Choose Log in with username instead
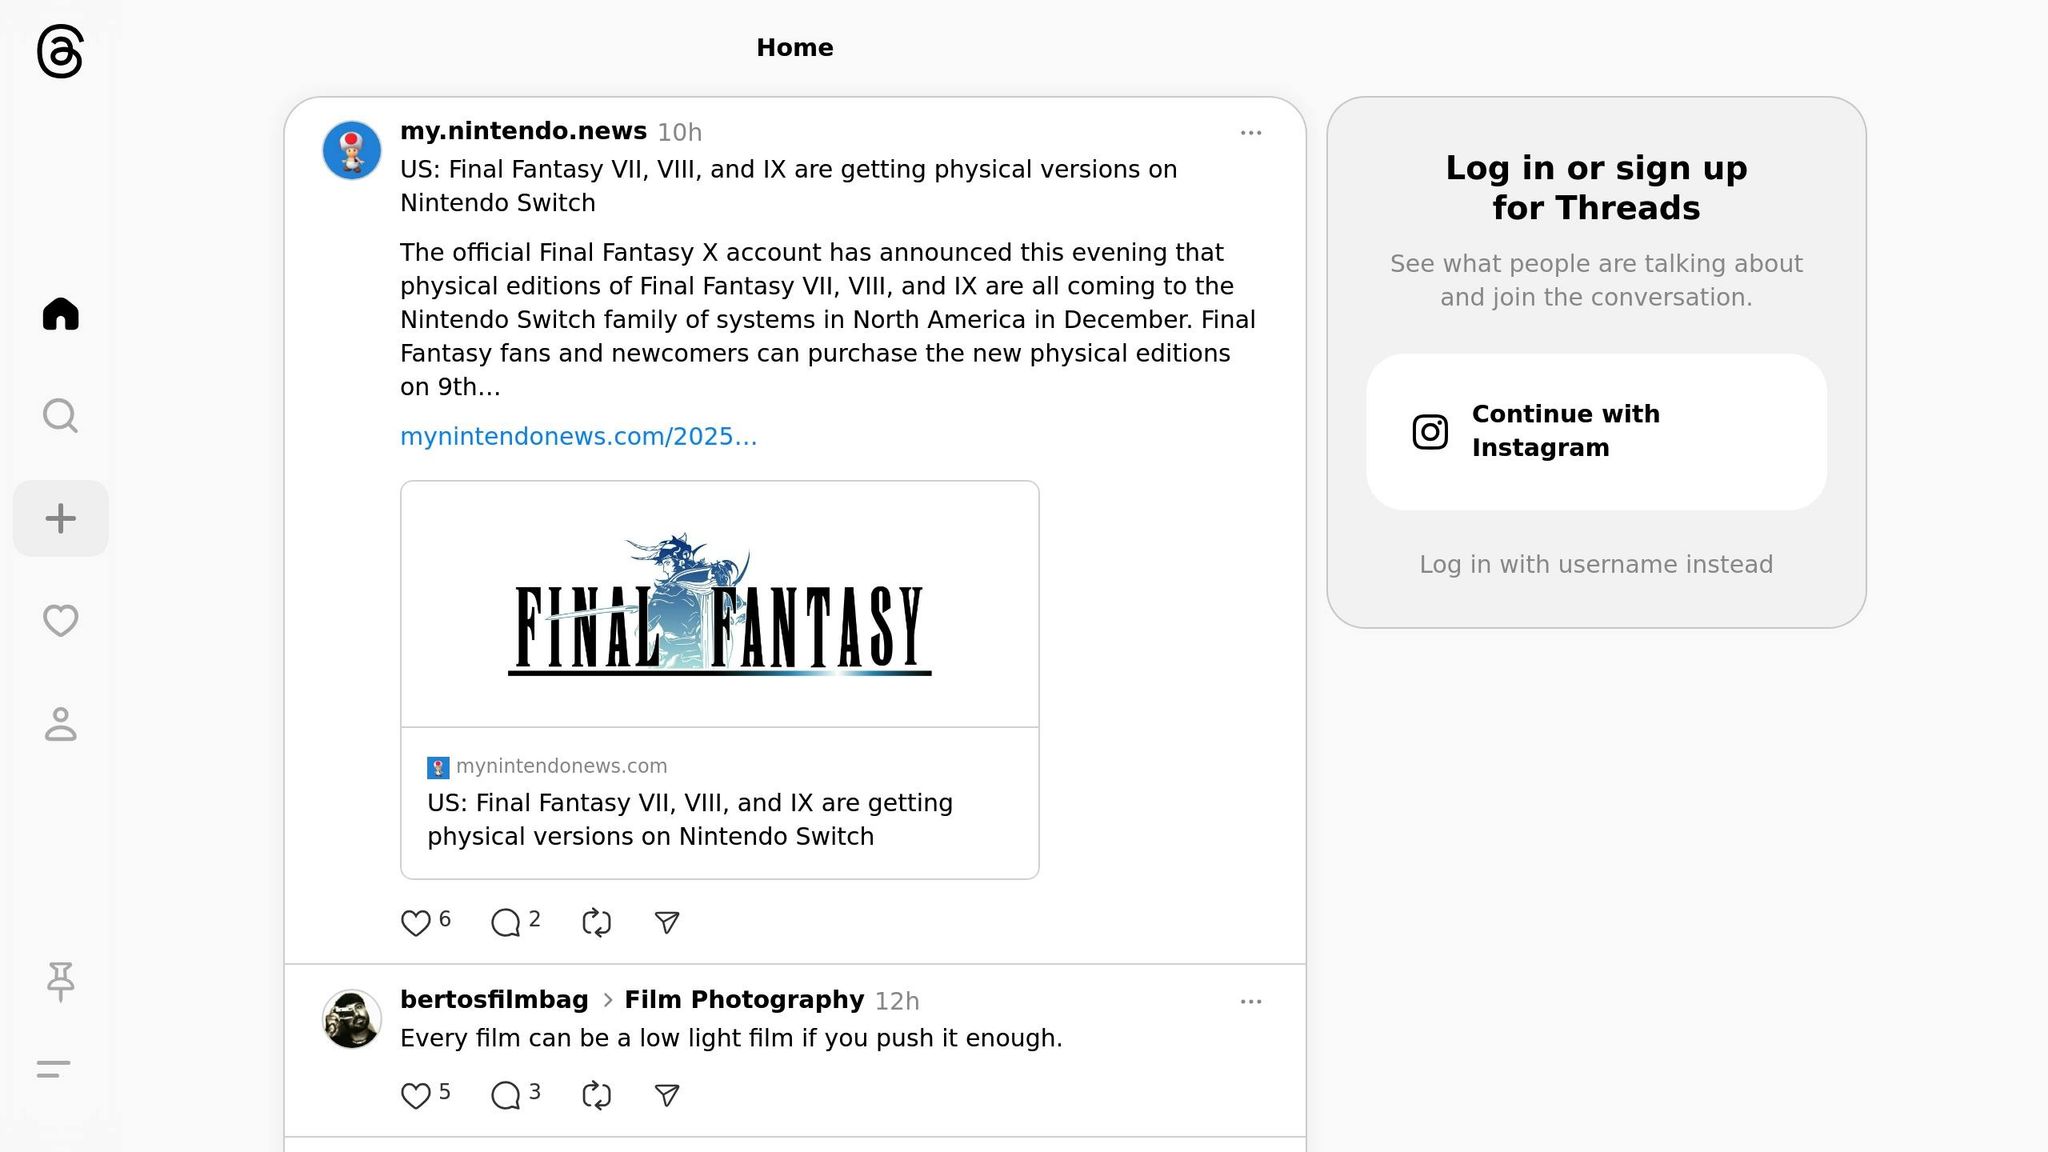 point(1596,564)
